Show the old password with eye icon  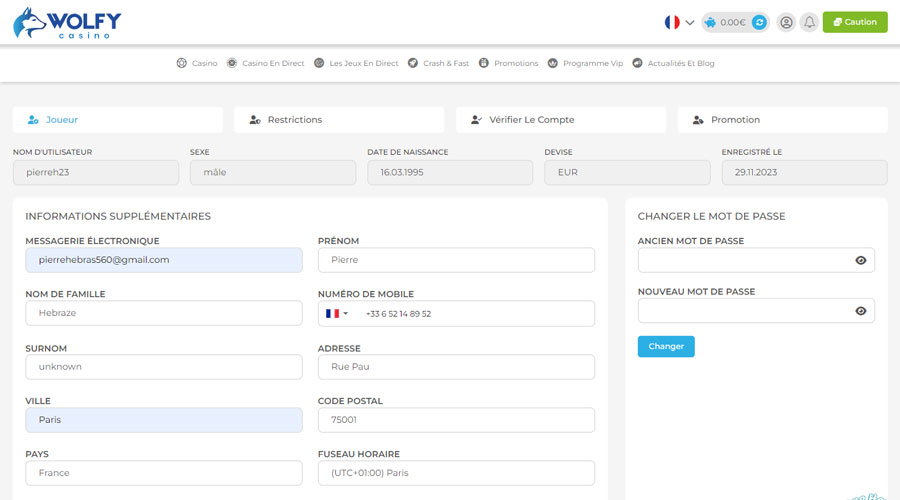coord(860,261)
